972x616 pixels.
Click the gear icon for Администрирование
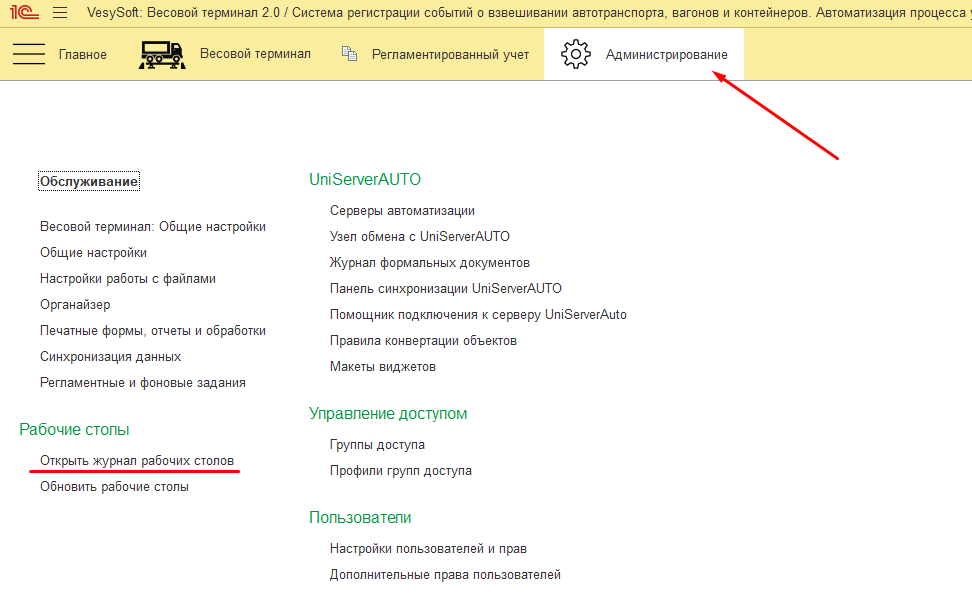pos(576,54)
